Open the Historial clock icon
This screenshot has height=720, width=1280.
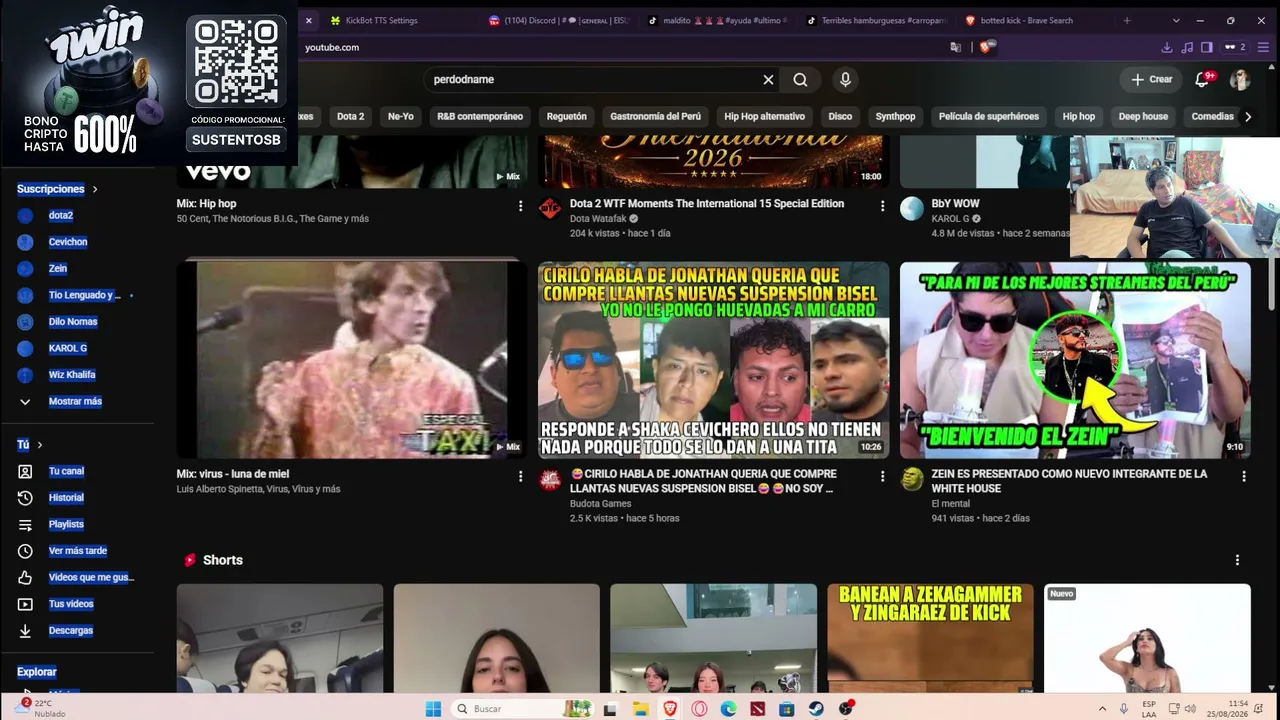pos(25,498)
